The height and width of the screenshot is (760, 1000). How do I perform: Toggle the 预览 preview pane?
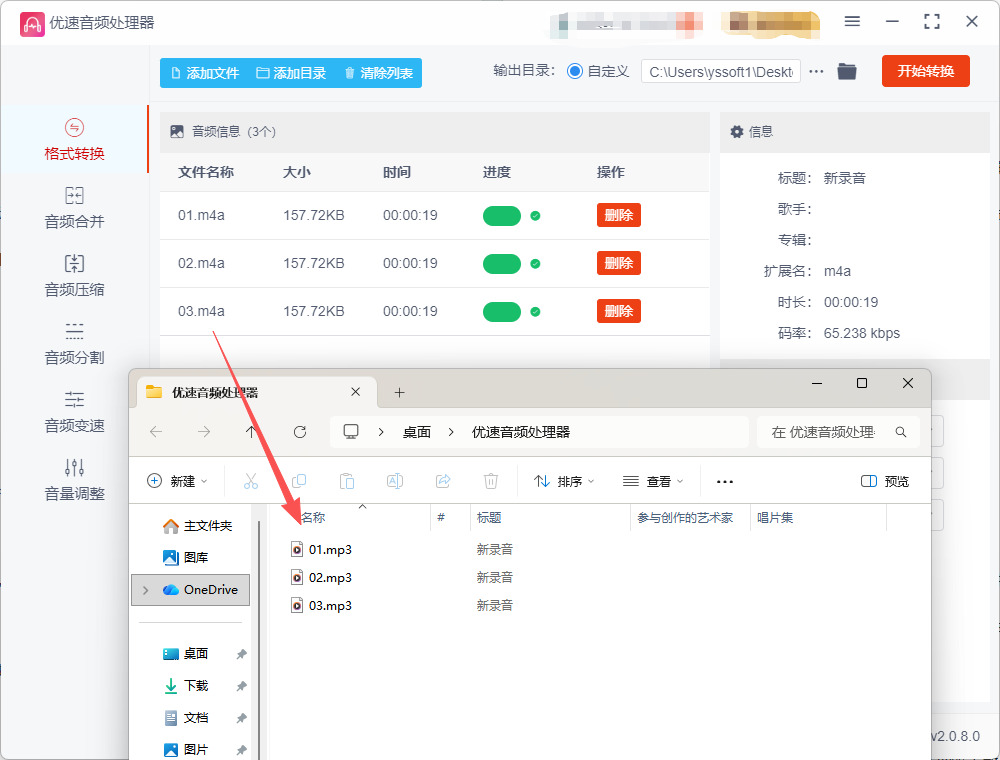[885, 481]
